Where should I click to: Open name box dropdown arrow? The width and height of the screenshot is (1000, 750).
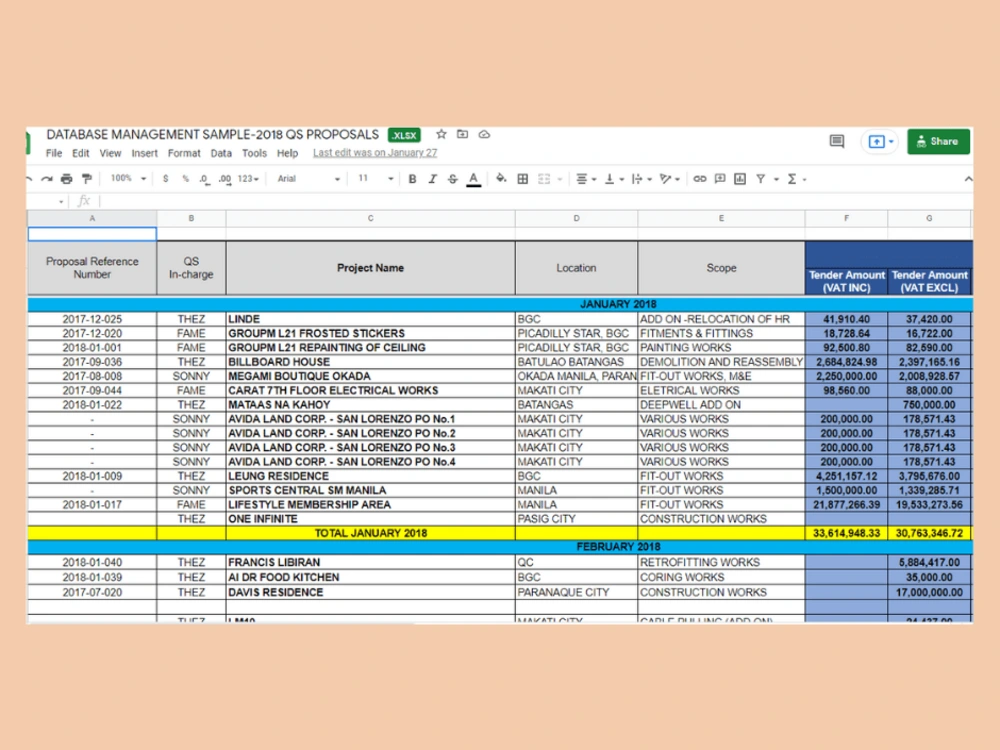61,202
